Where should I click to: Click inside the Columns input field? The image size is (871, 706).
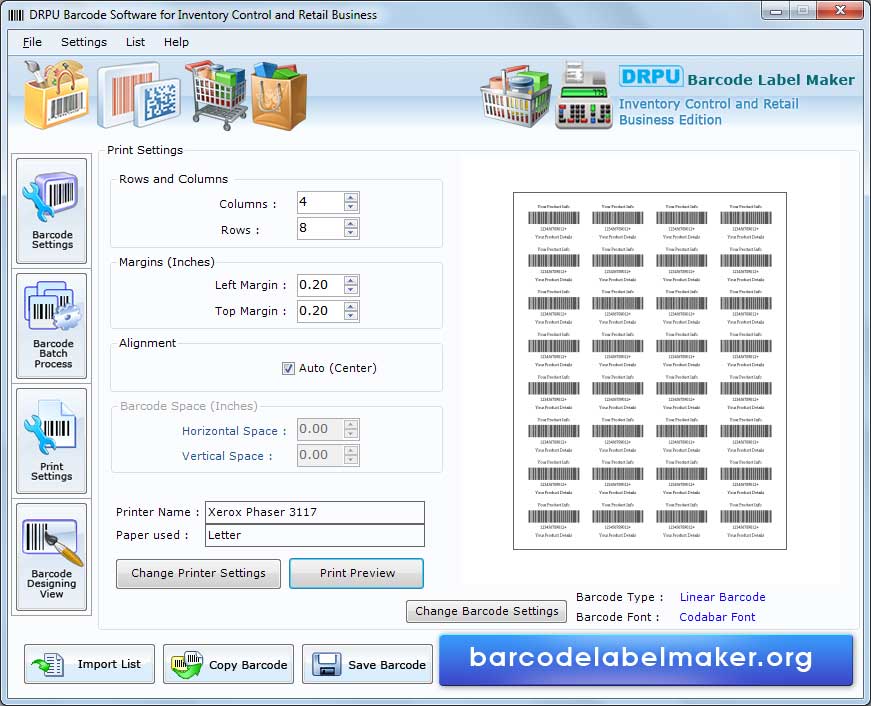click(321, 202)
